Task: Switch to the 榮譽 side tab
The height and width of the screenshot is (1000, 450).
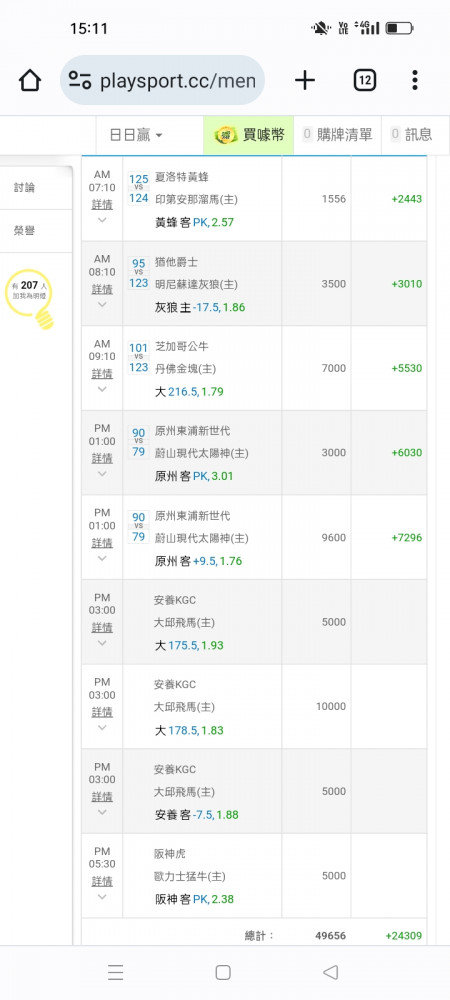Action: point(24,231)
